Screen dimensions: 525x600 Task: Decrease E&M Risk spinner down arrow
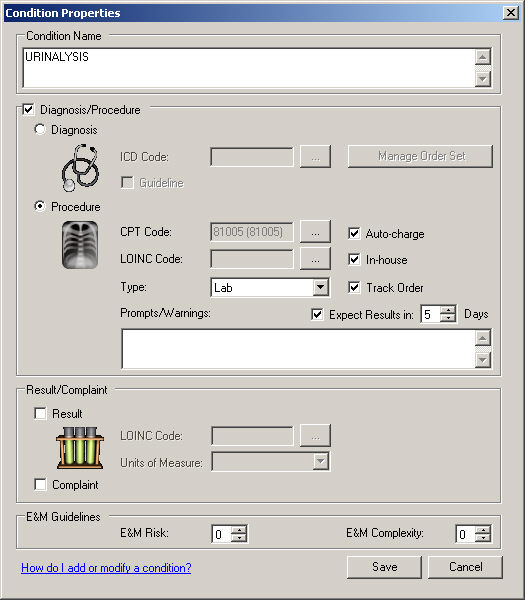(239, 538)
